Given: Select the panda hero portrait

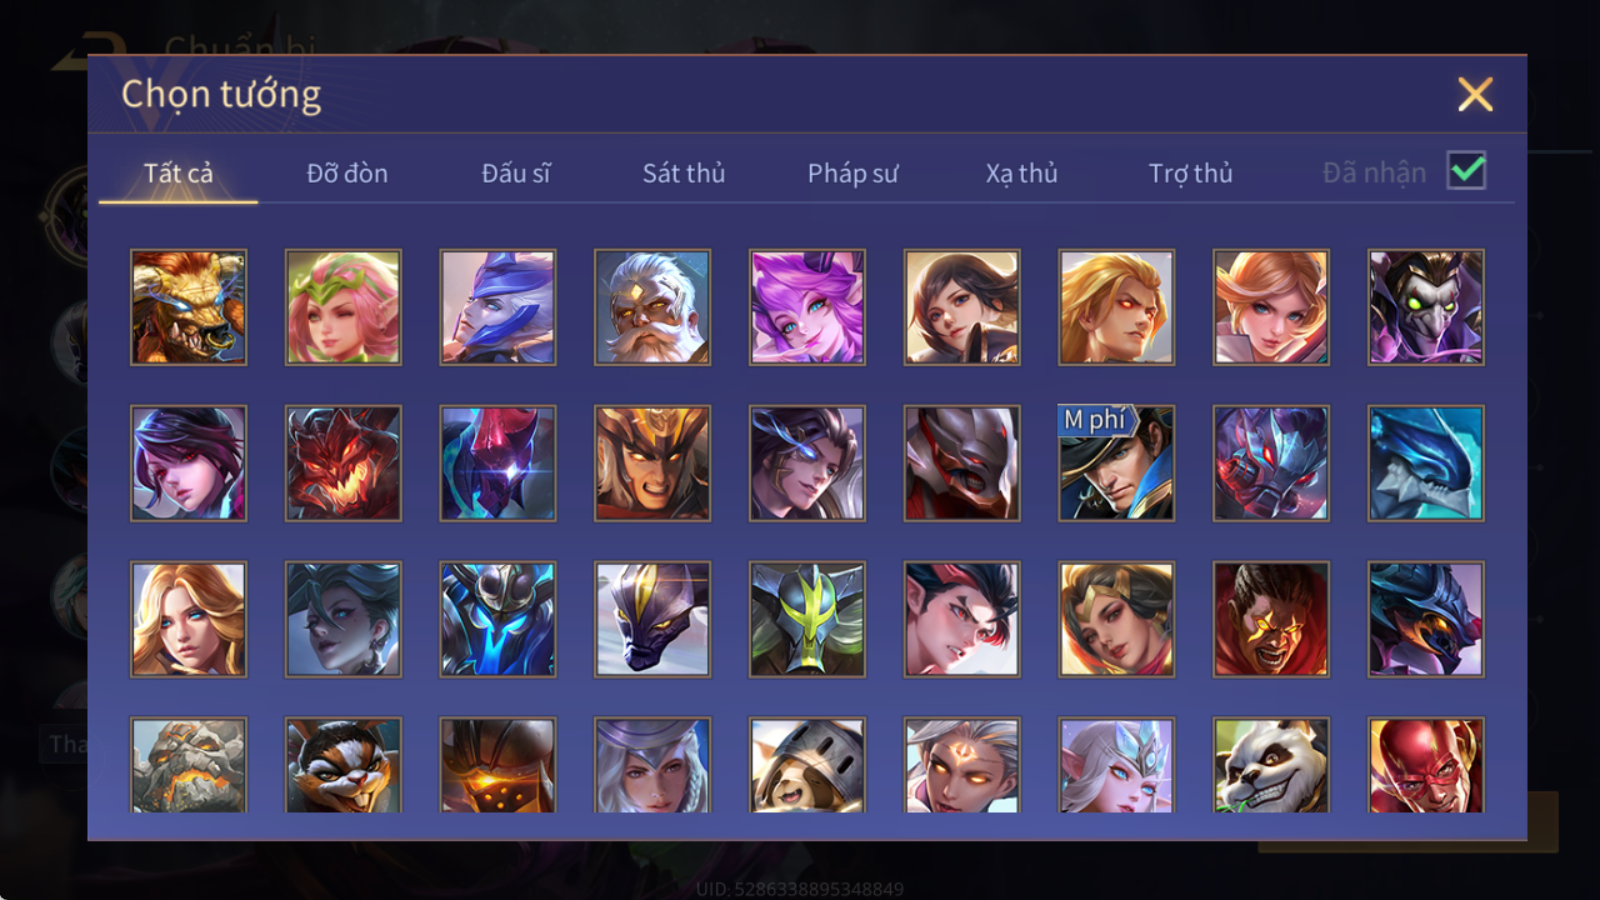Looking at the screenshot, I should click(1271, 765).
